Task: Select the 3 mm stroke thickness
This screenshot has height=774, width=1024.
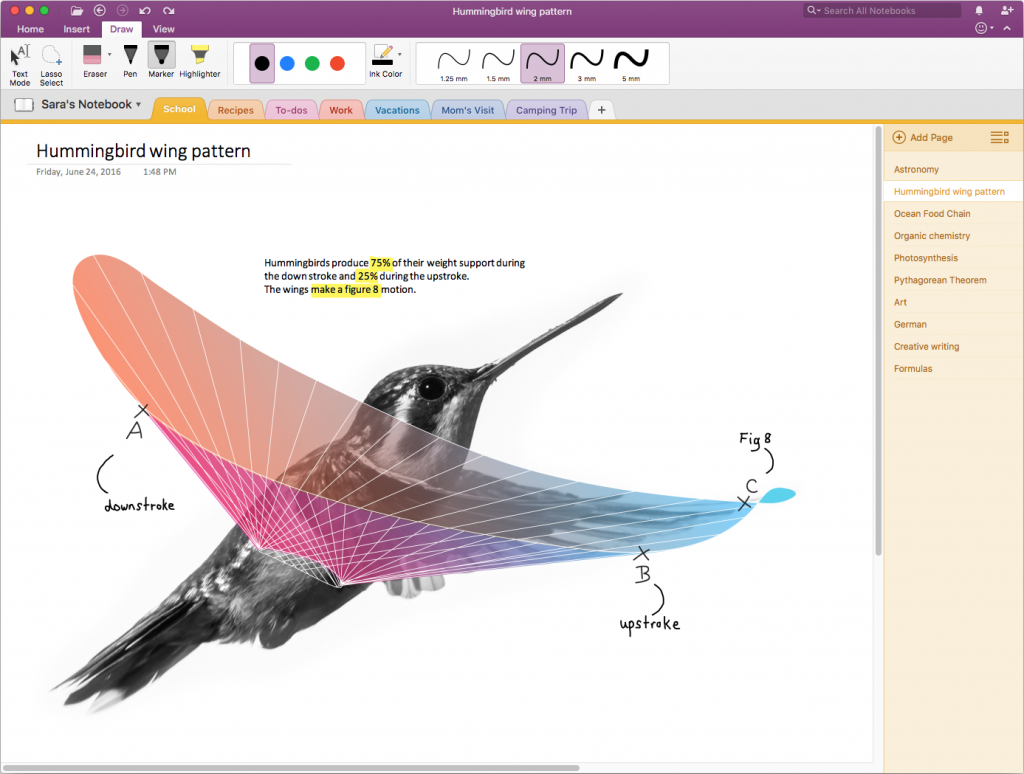Action: 586,62
